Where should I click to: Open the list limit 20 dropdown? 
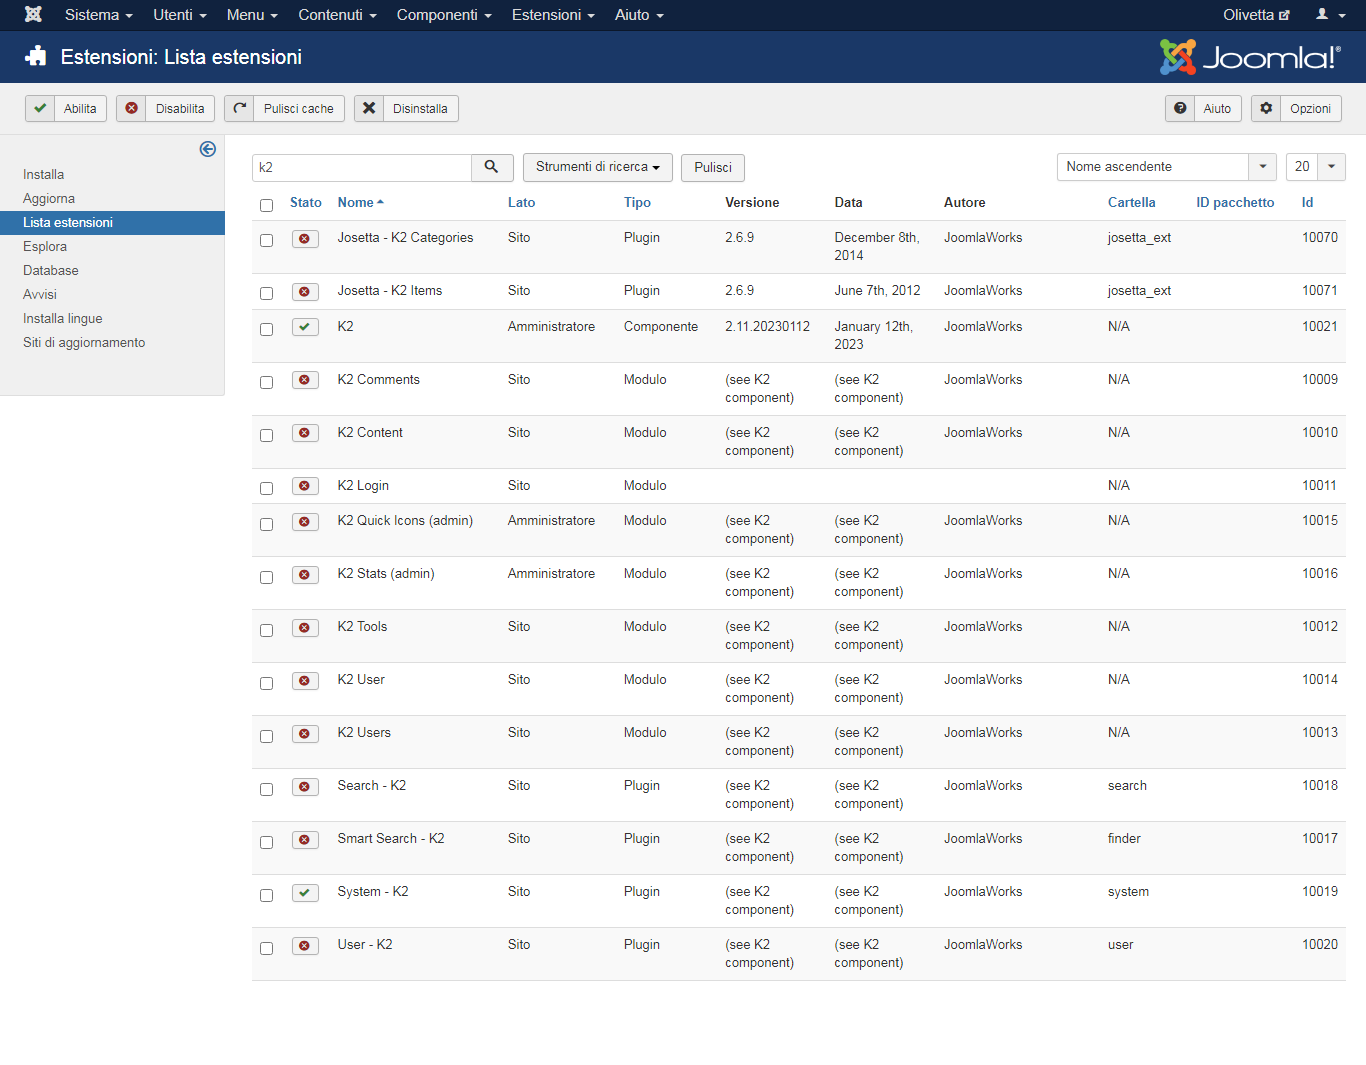click(1315, 167)
